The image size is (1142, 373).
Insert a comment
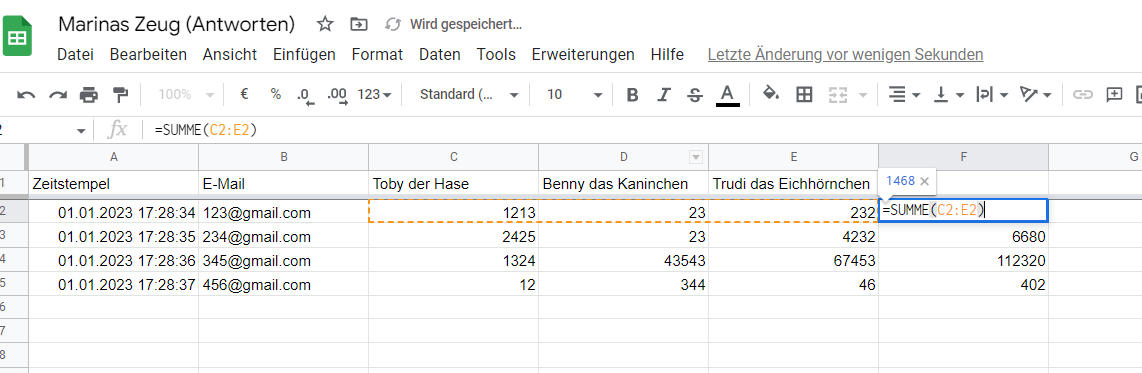tap(1114, 95)
